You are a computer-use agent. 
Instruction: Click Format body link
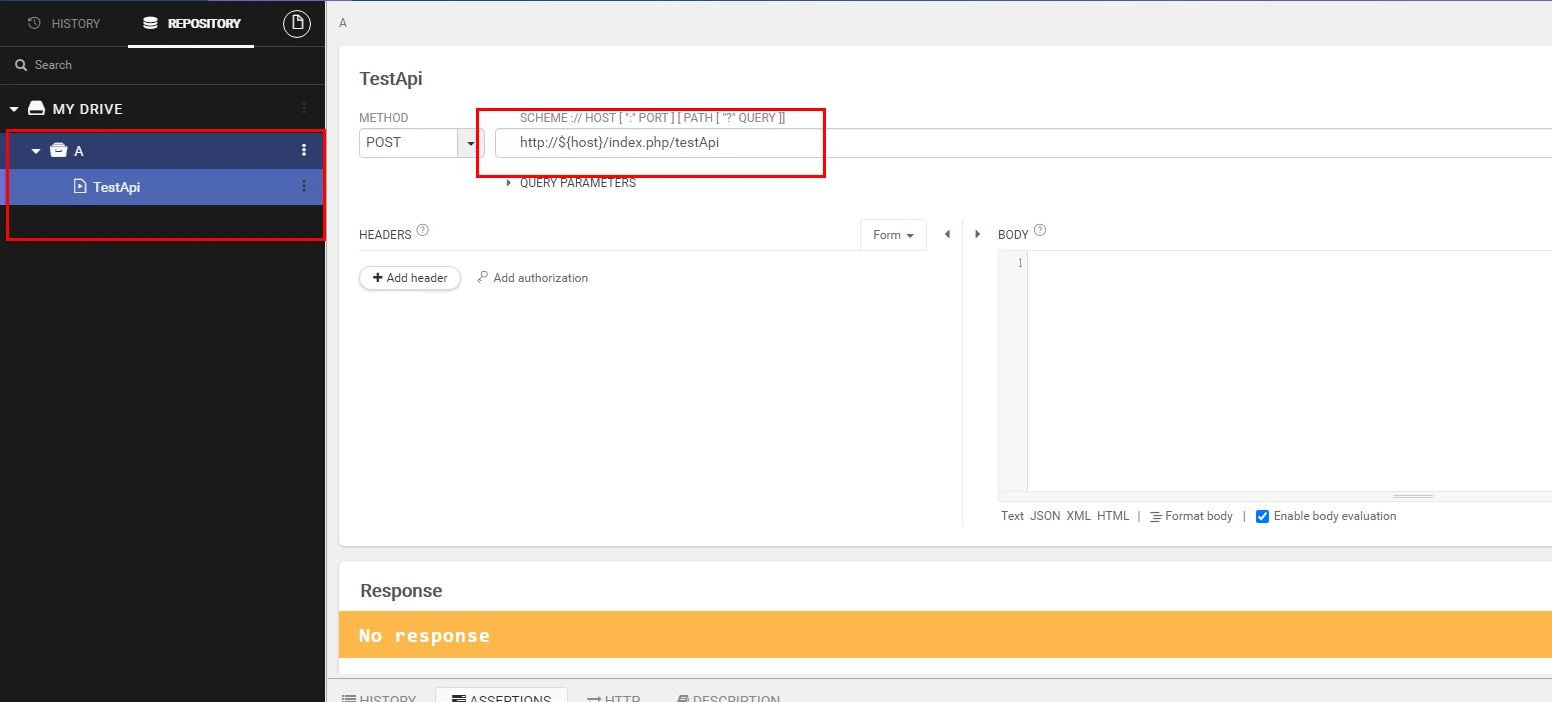(x=1191, y=516)
